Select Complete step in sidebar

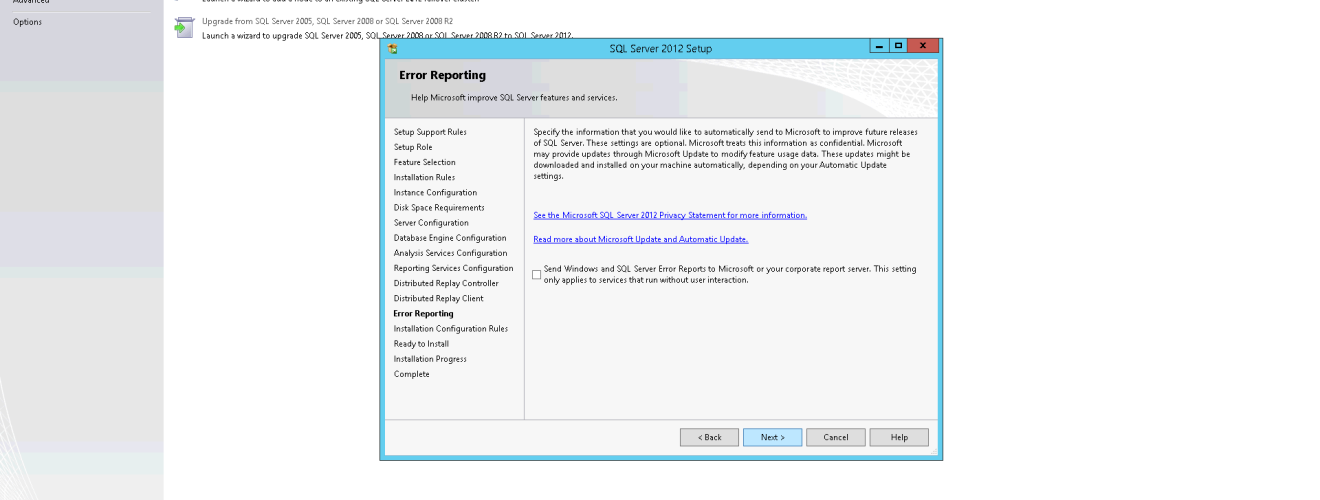[x=411, y=374]
